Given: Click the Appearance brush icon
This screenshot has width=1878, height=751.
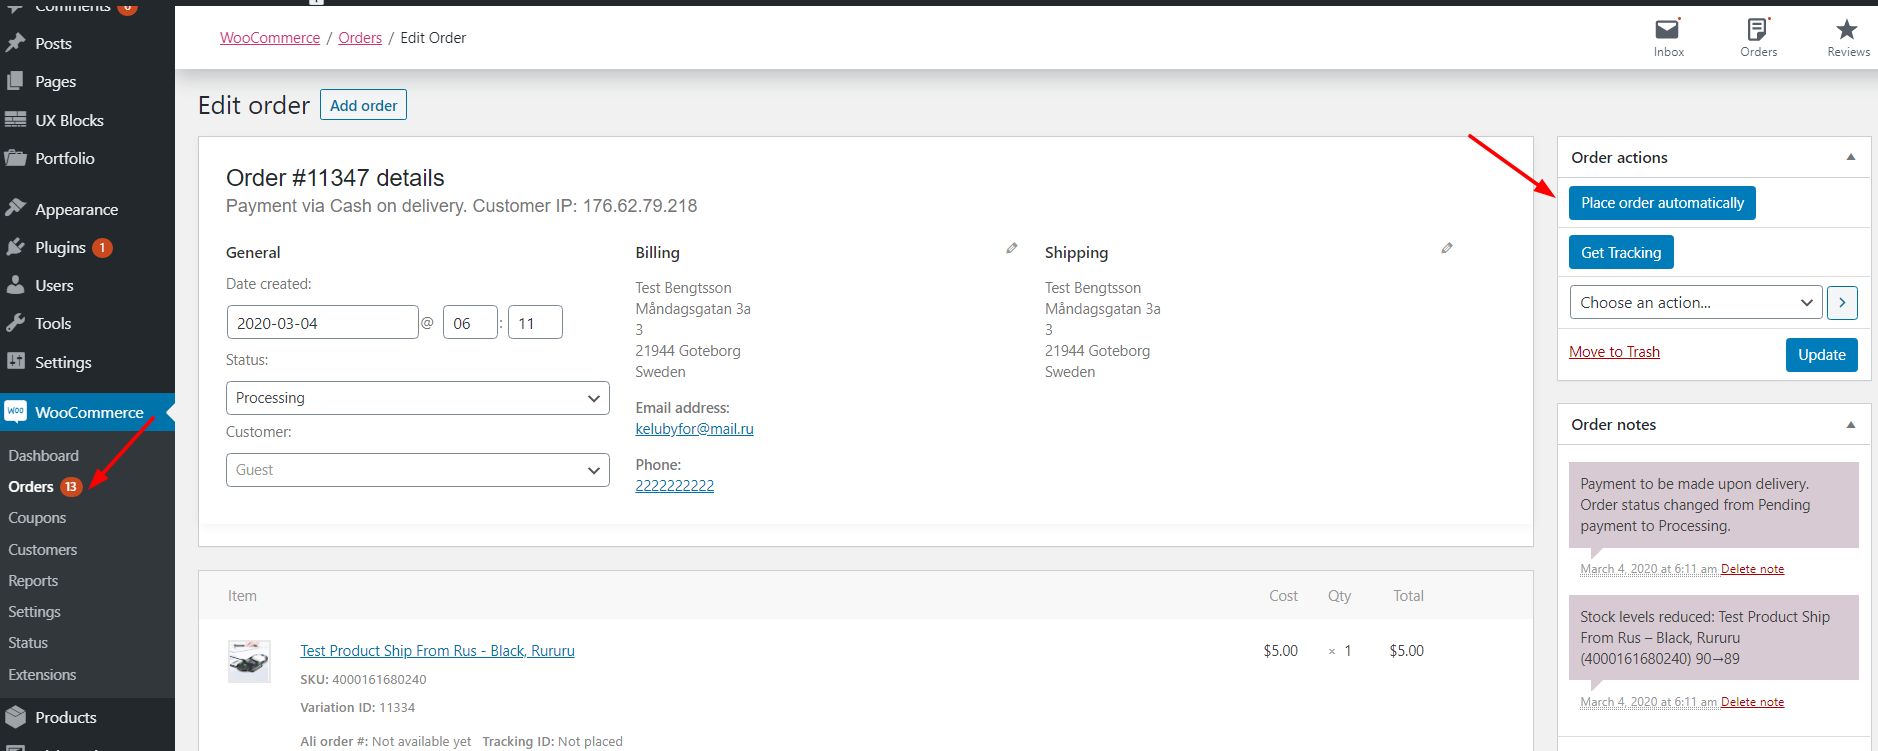Looking at the screenshot, I should click(15, 208).
